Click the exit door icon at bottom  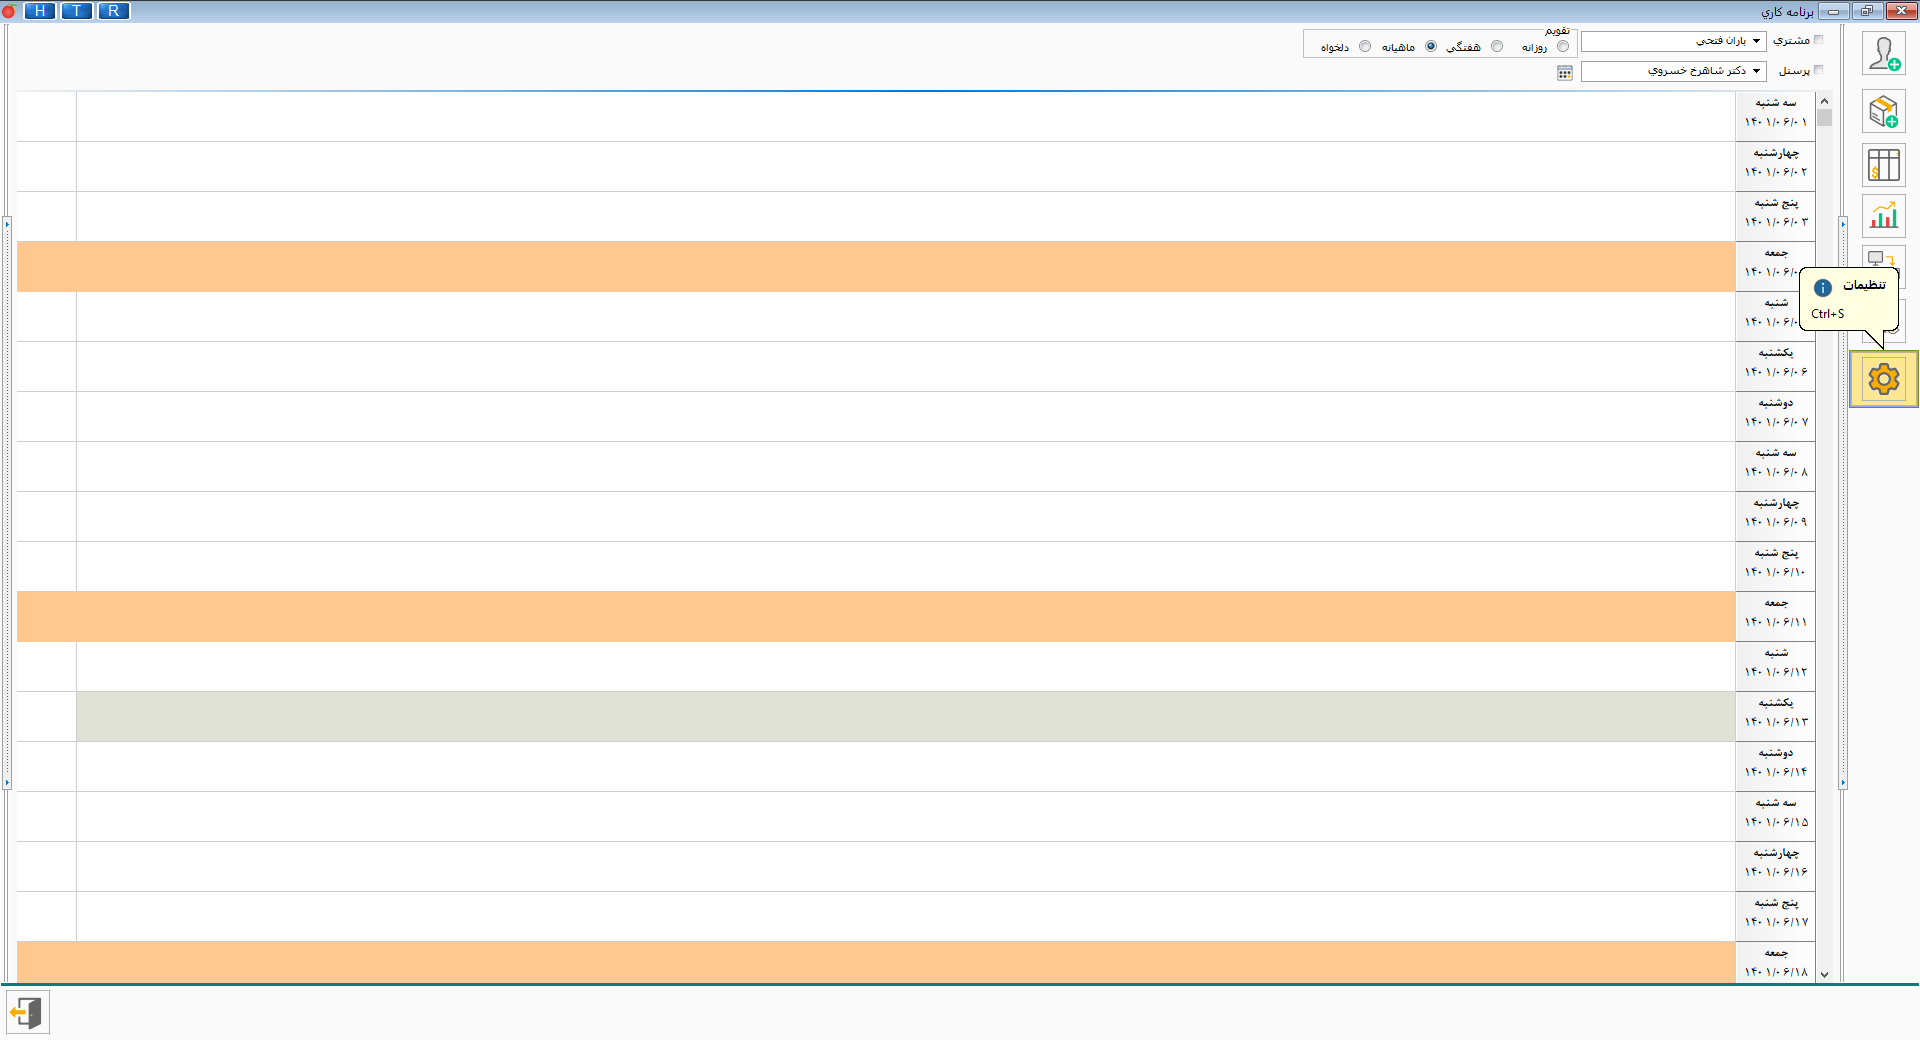[x=27, y=1013]
